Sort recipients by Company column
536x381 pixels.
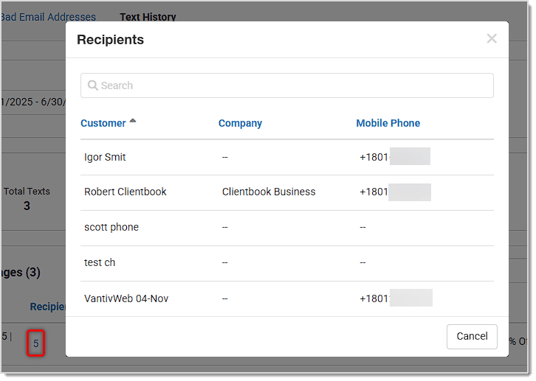(242, 124)
